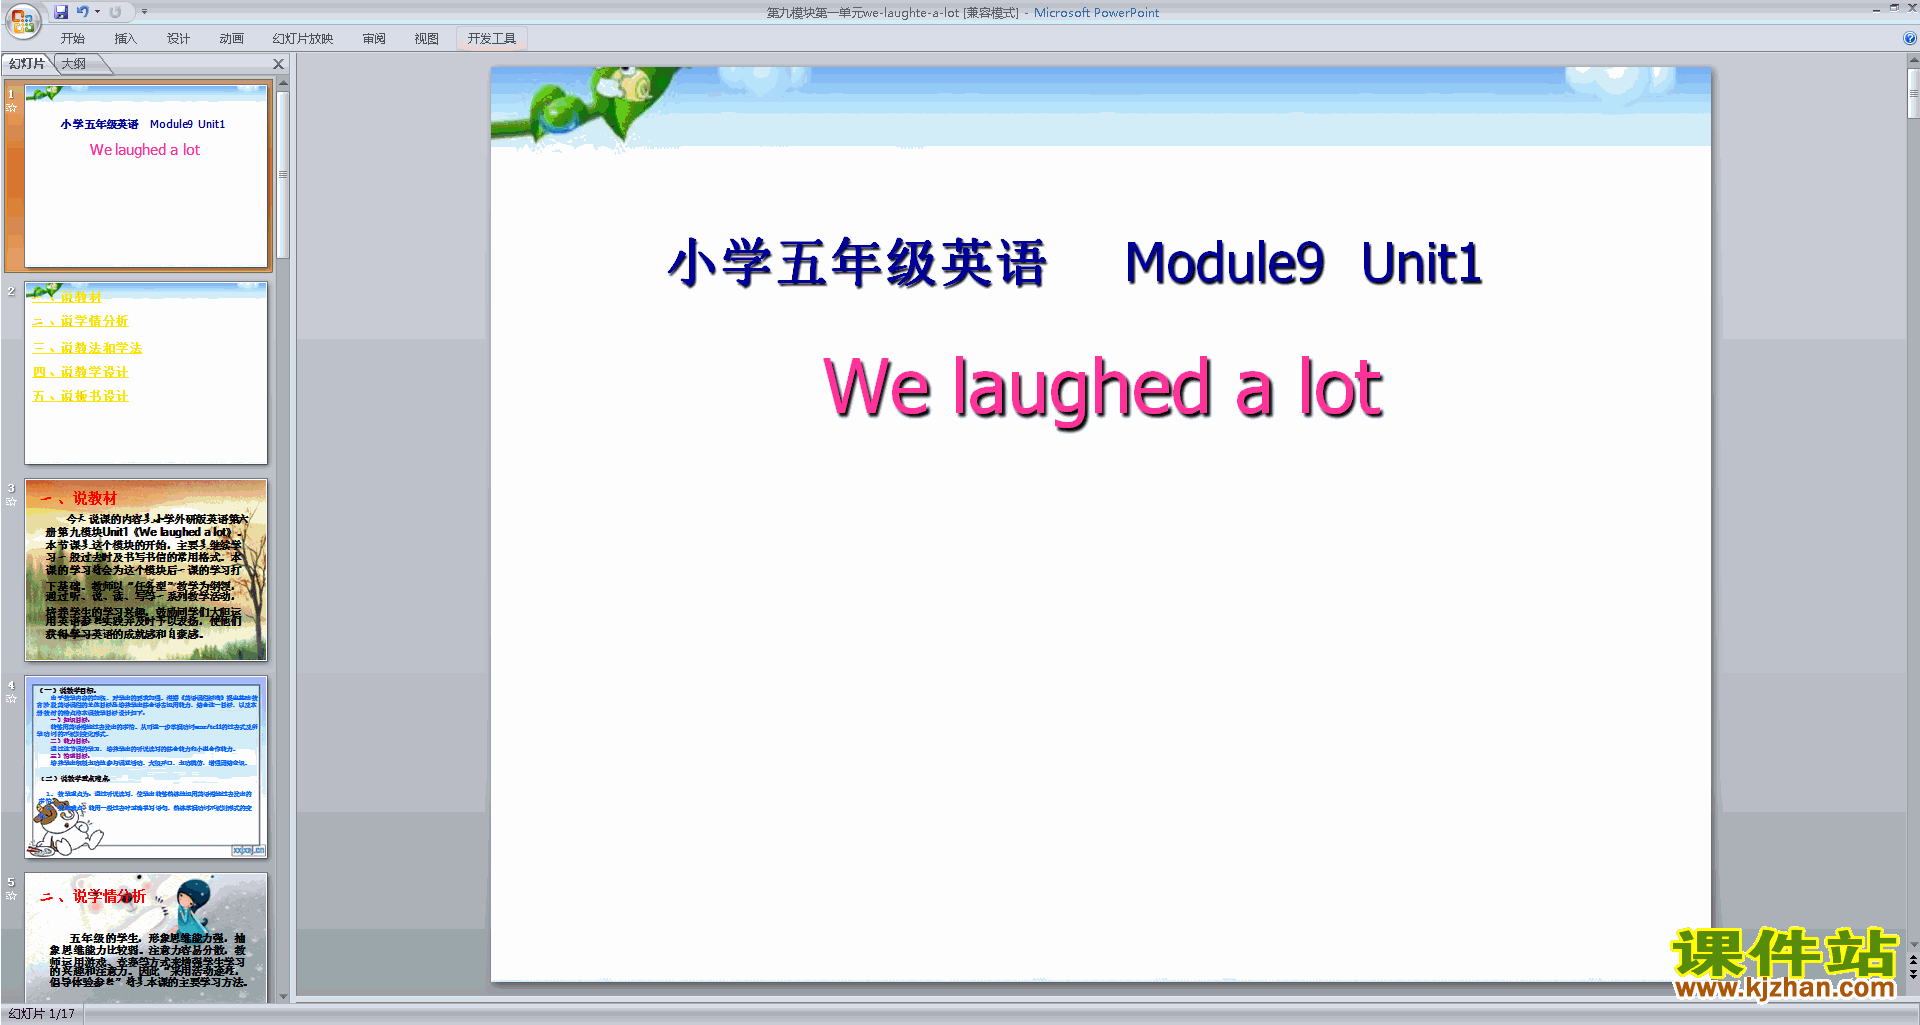Click the animation star icon beside slide 1

click(11, 108)
